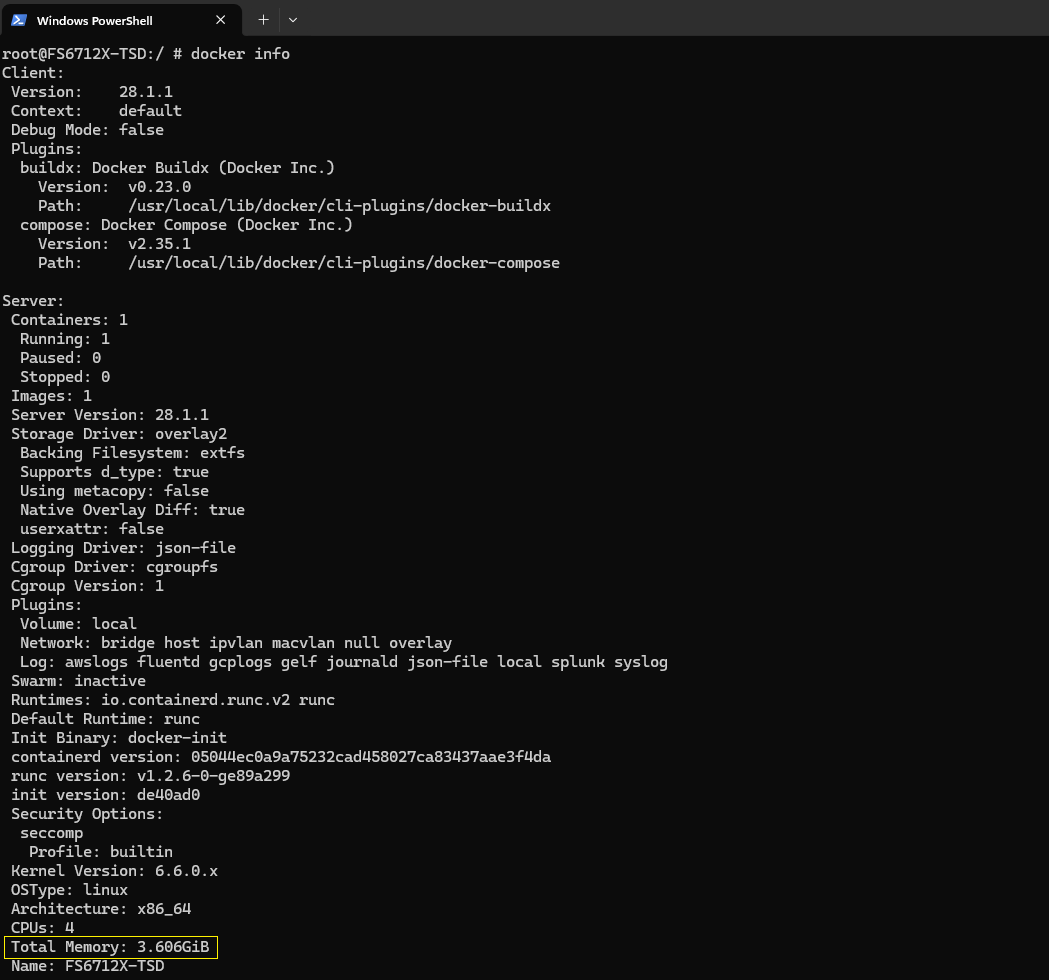Click the Init Binary docker-init line

point(118,738)
